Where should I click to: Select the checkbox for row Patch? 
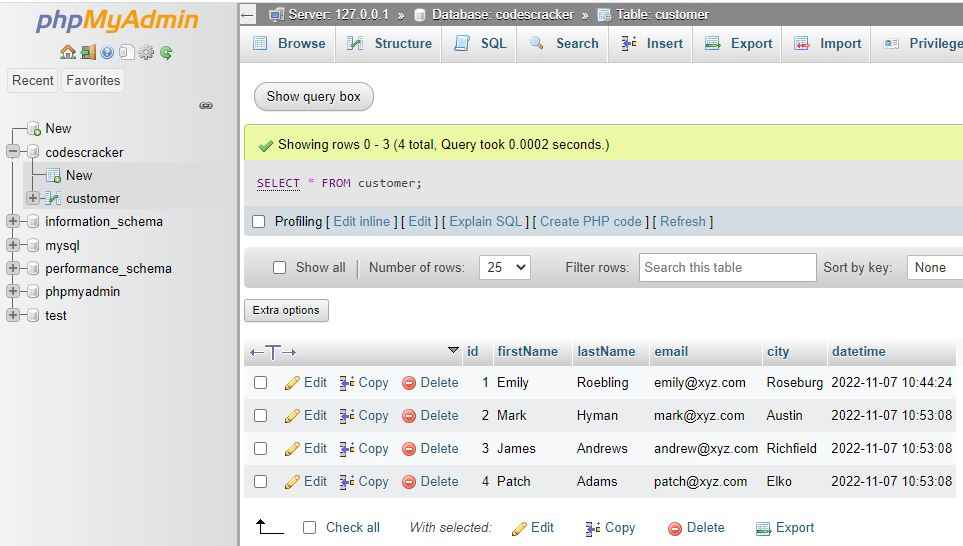(260, 482)
